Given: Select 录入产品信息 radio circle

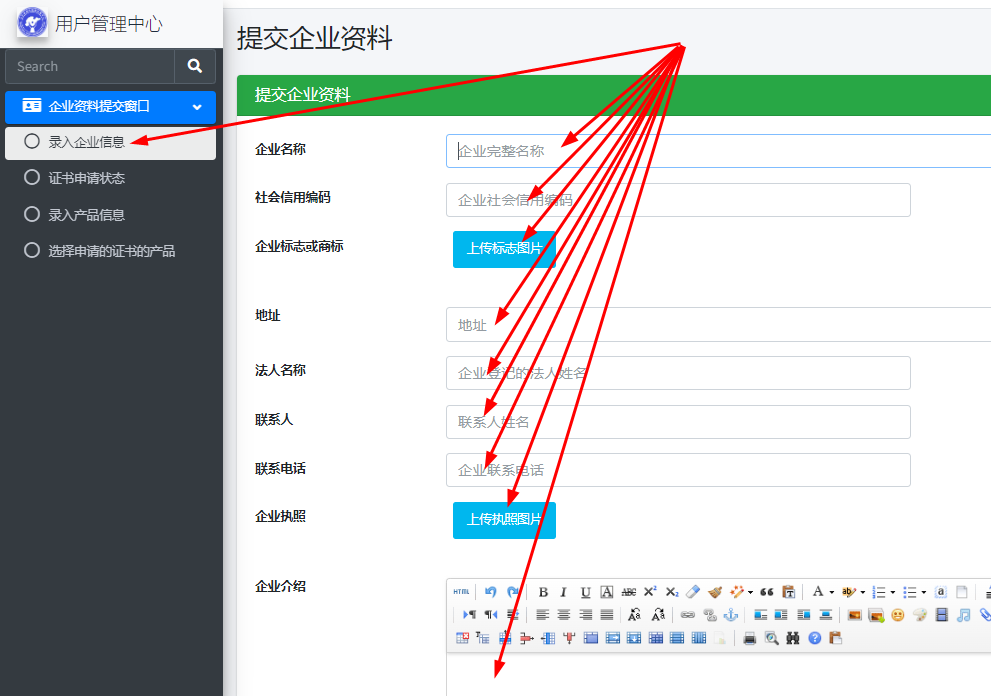Looking at the screenshot, I should click(32, 214).
